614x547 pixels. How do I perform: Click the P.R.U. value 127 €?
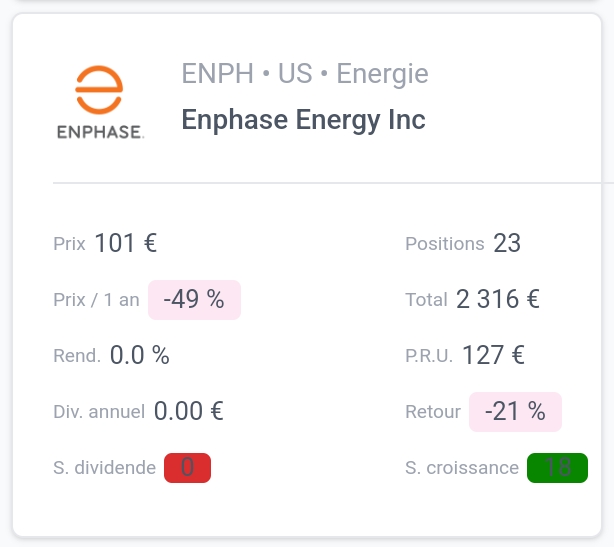(493, 355)
